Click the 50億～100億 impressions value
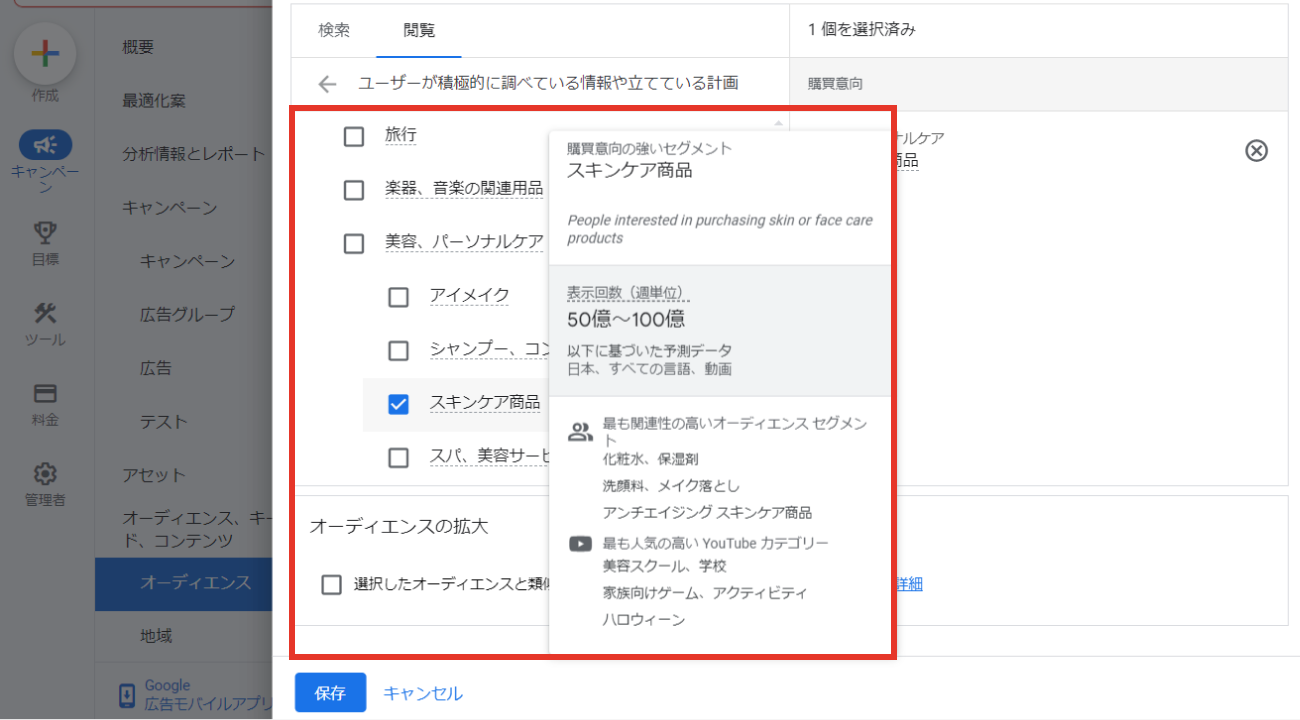 tap(626, 320)
